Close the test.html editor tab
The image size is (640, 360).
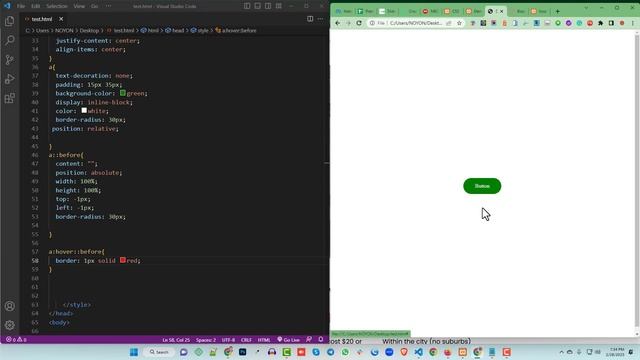(61, 19)
